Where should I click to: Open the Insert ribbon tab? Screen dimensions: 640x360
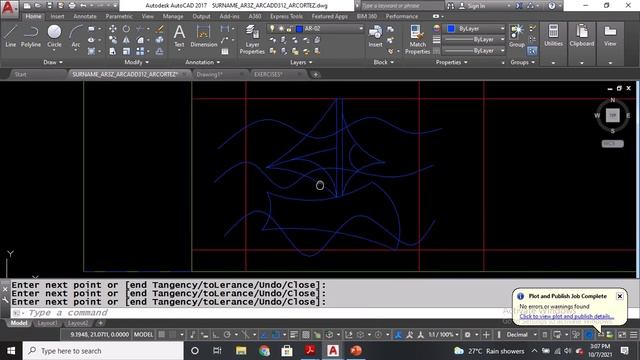[x=57, y=16]
